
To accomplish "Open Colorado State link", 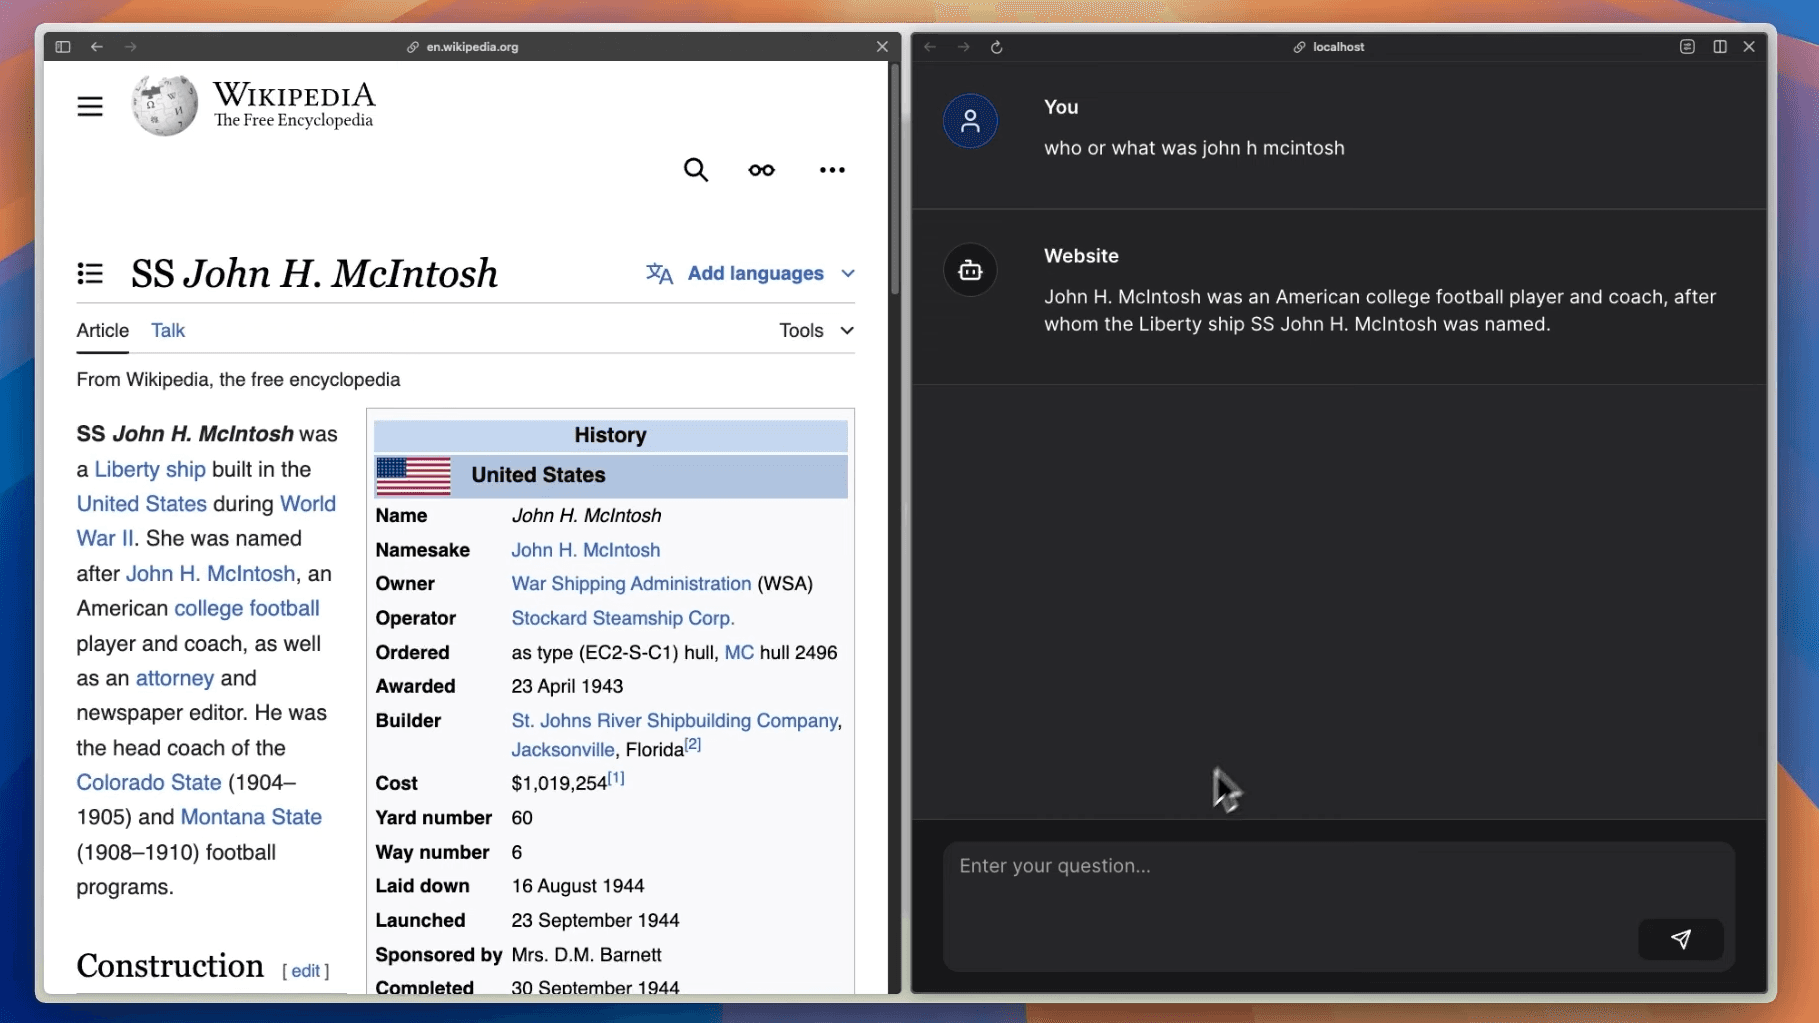I will pyautogui.click(x=149, y=783).
